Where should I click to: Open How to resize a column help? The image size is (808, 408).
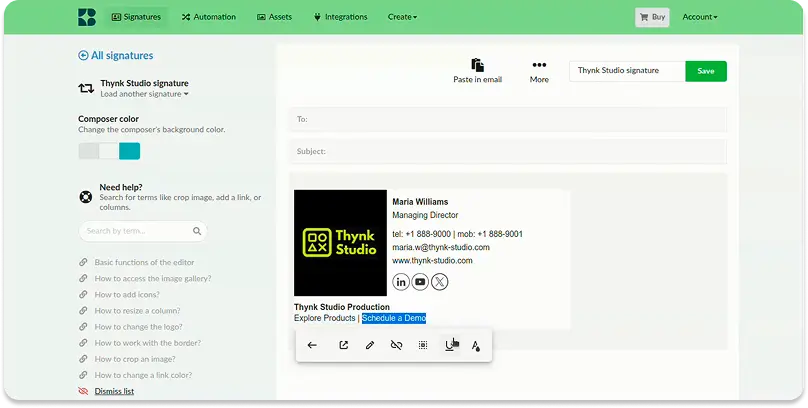click(137, 311)
